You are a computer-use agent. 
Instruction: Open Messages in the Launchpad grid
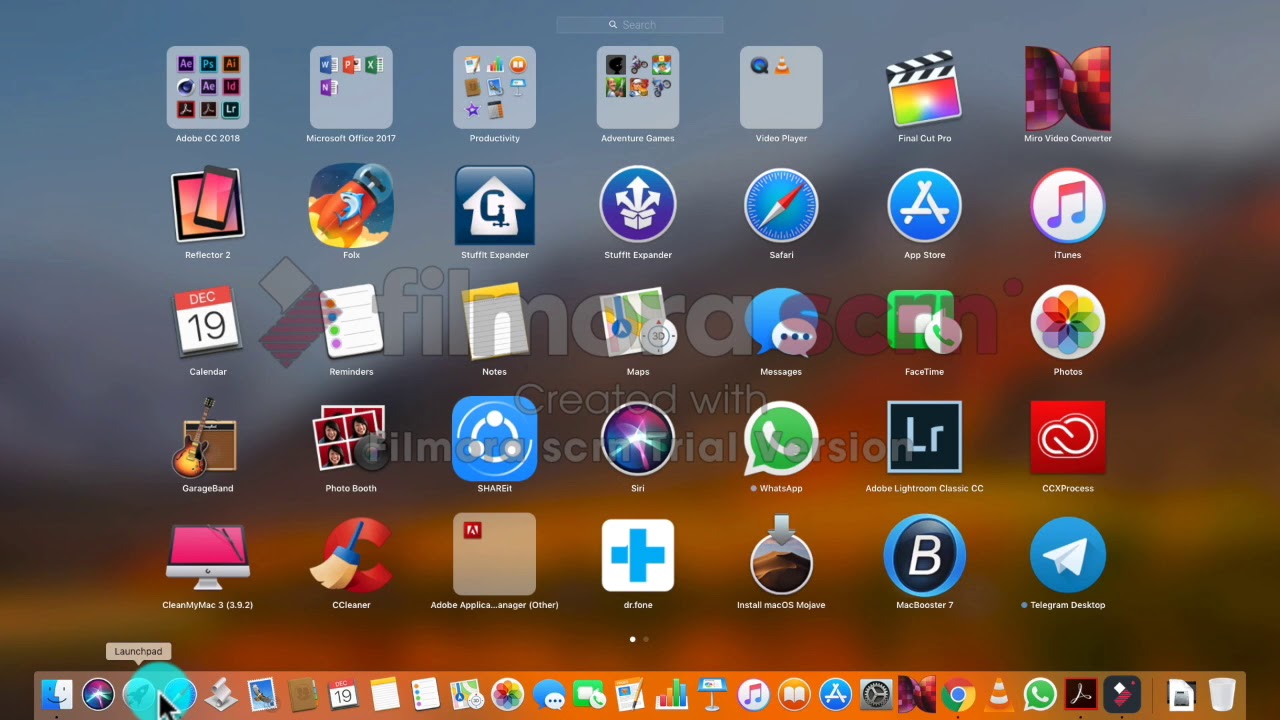coord(781,322)
